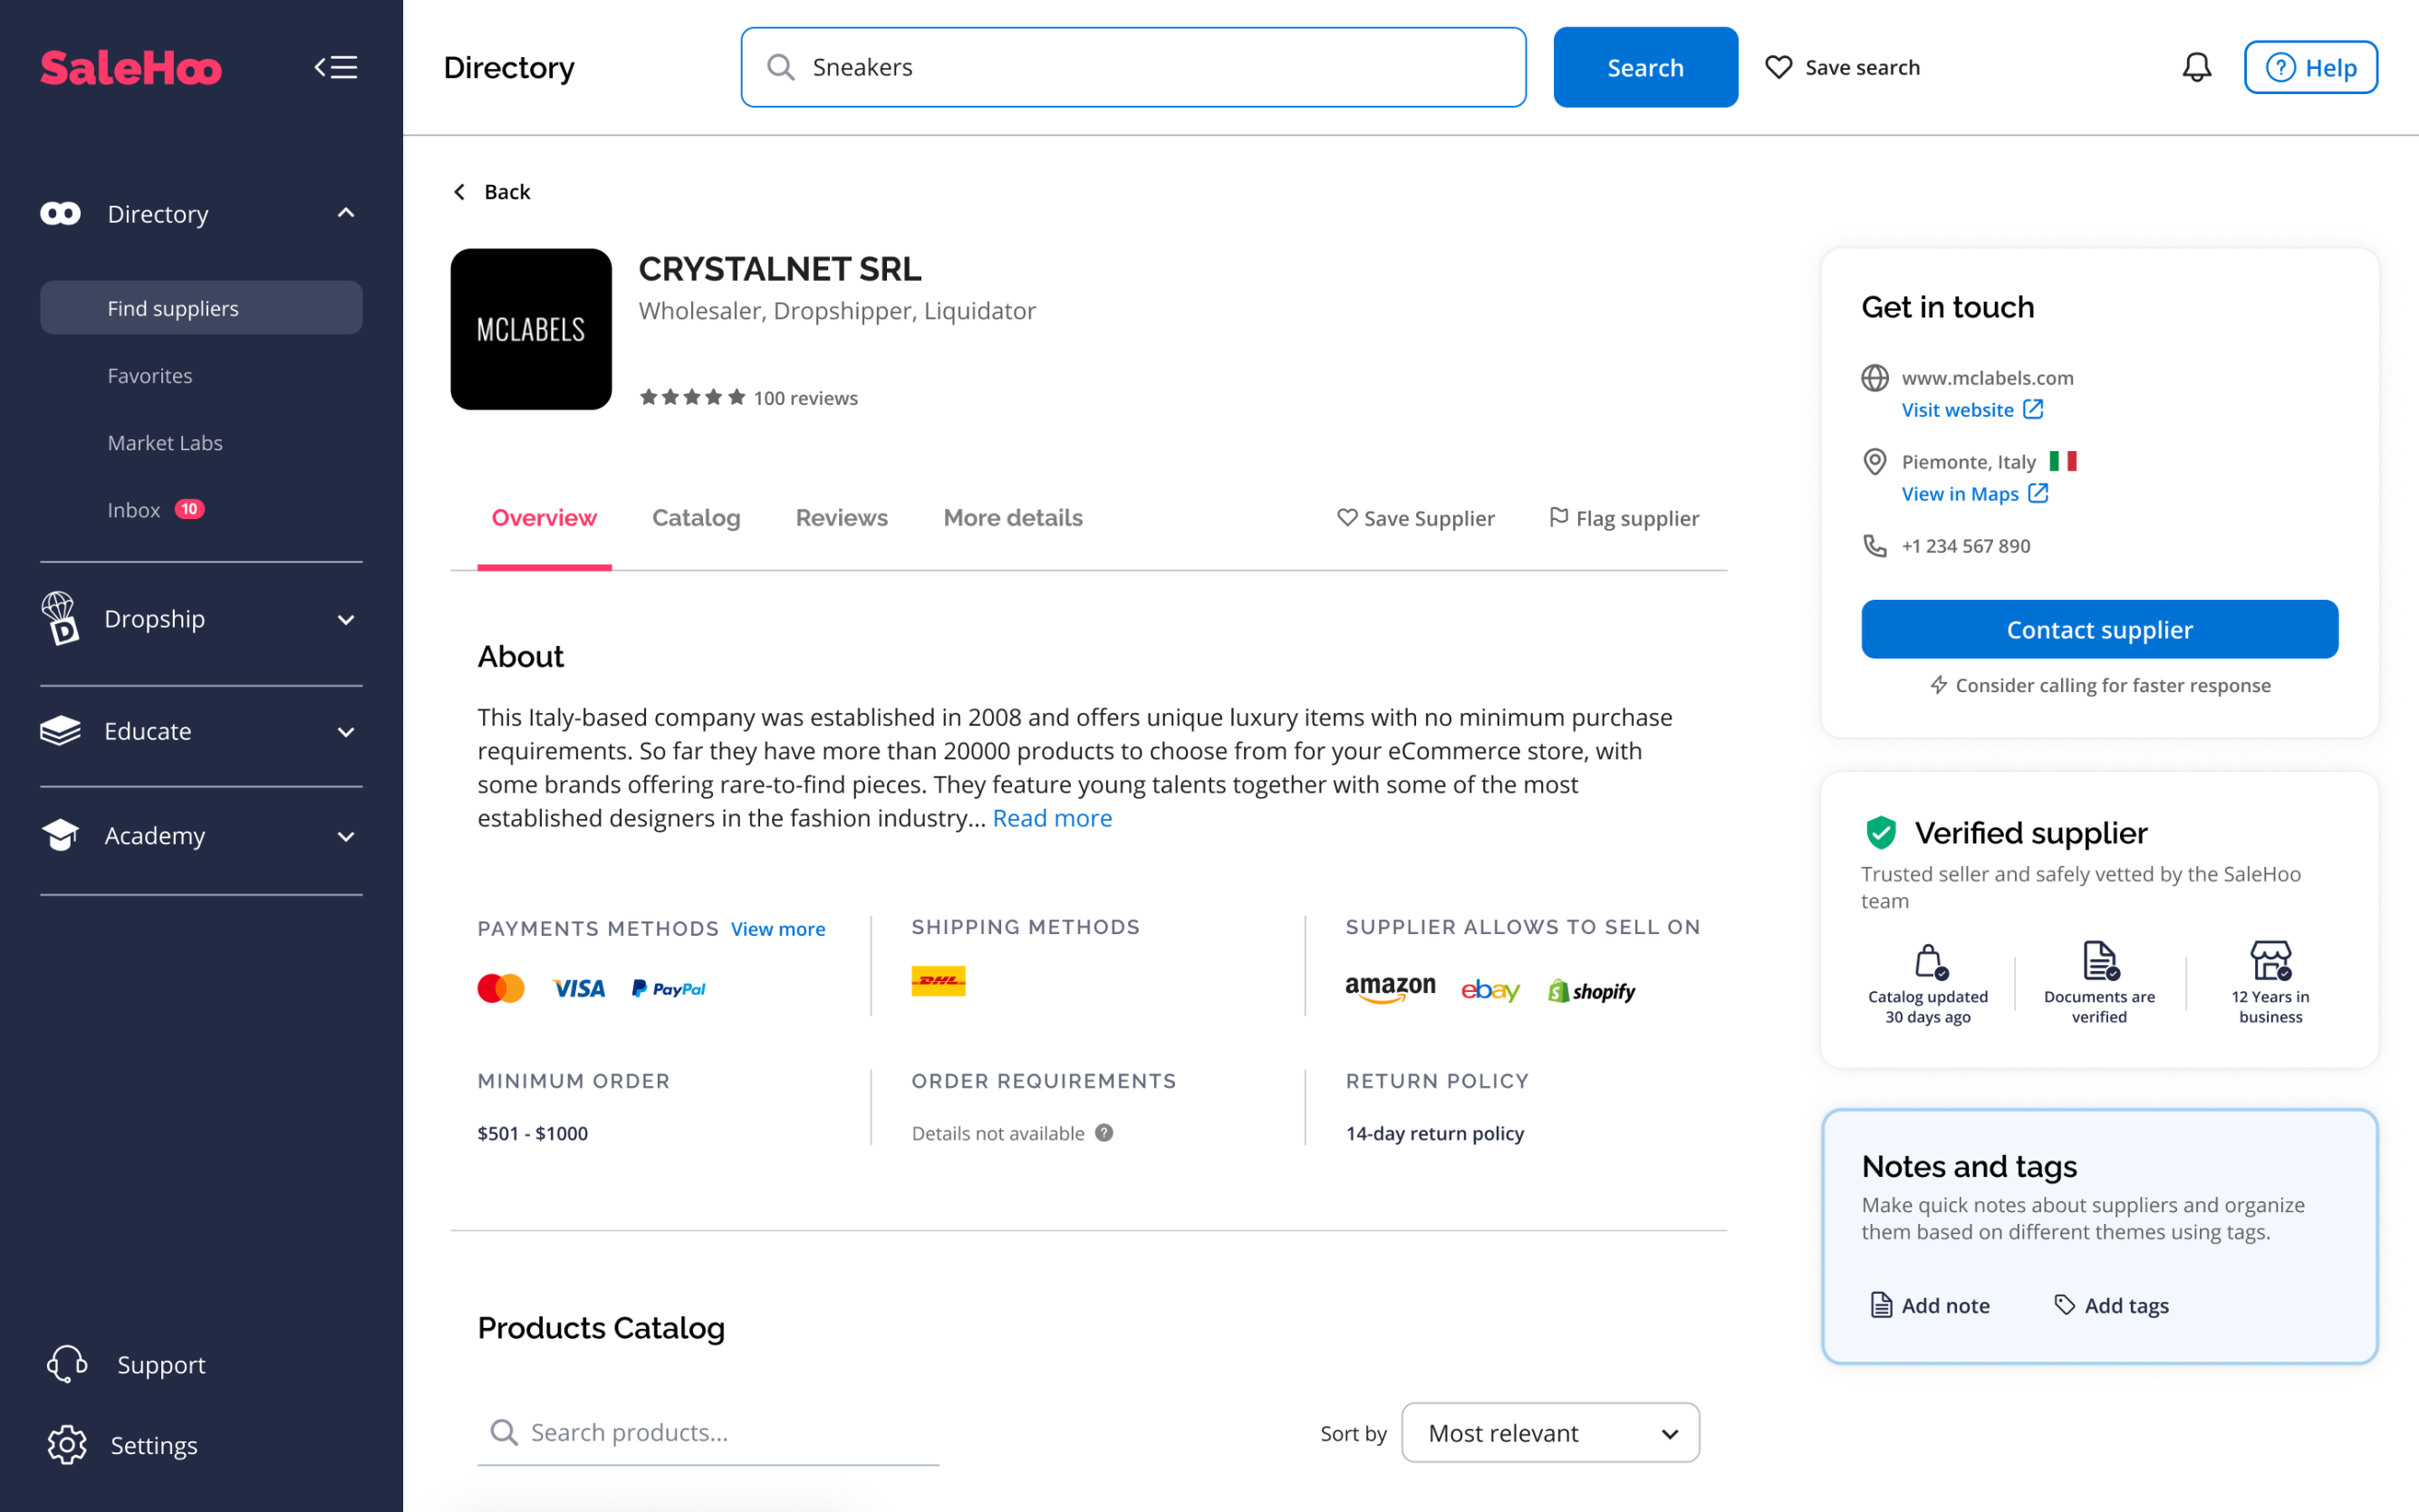This screenshot has height=1512, width=2419.
Task: Open Inbox with 10 badge
Action: (156, 509)
